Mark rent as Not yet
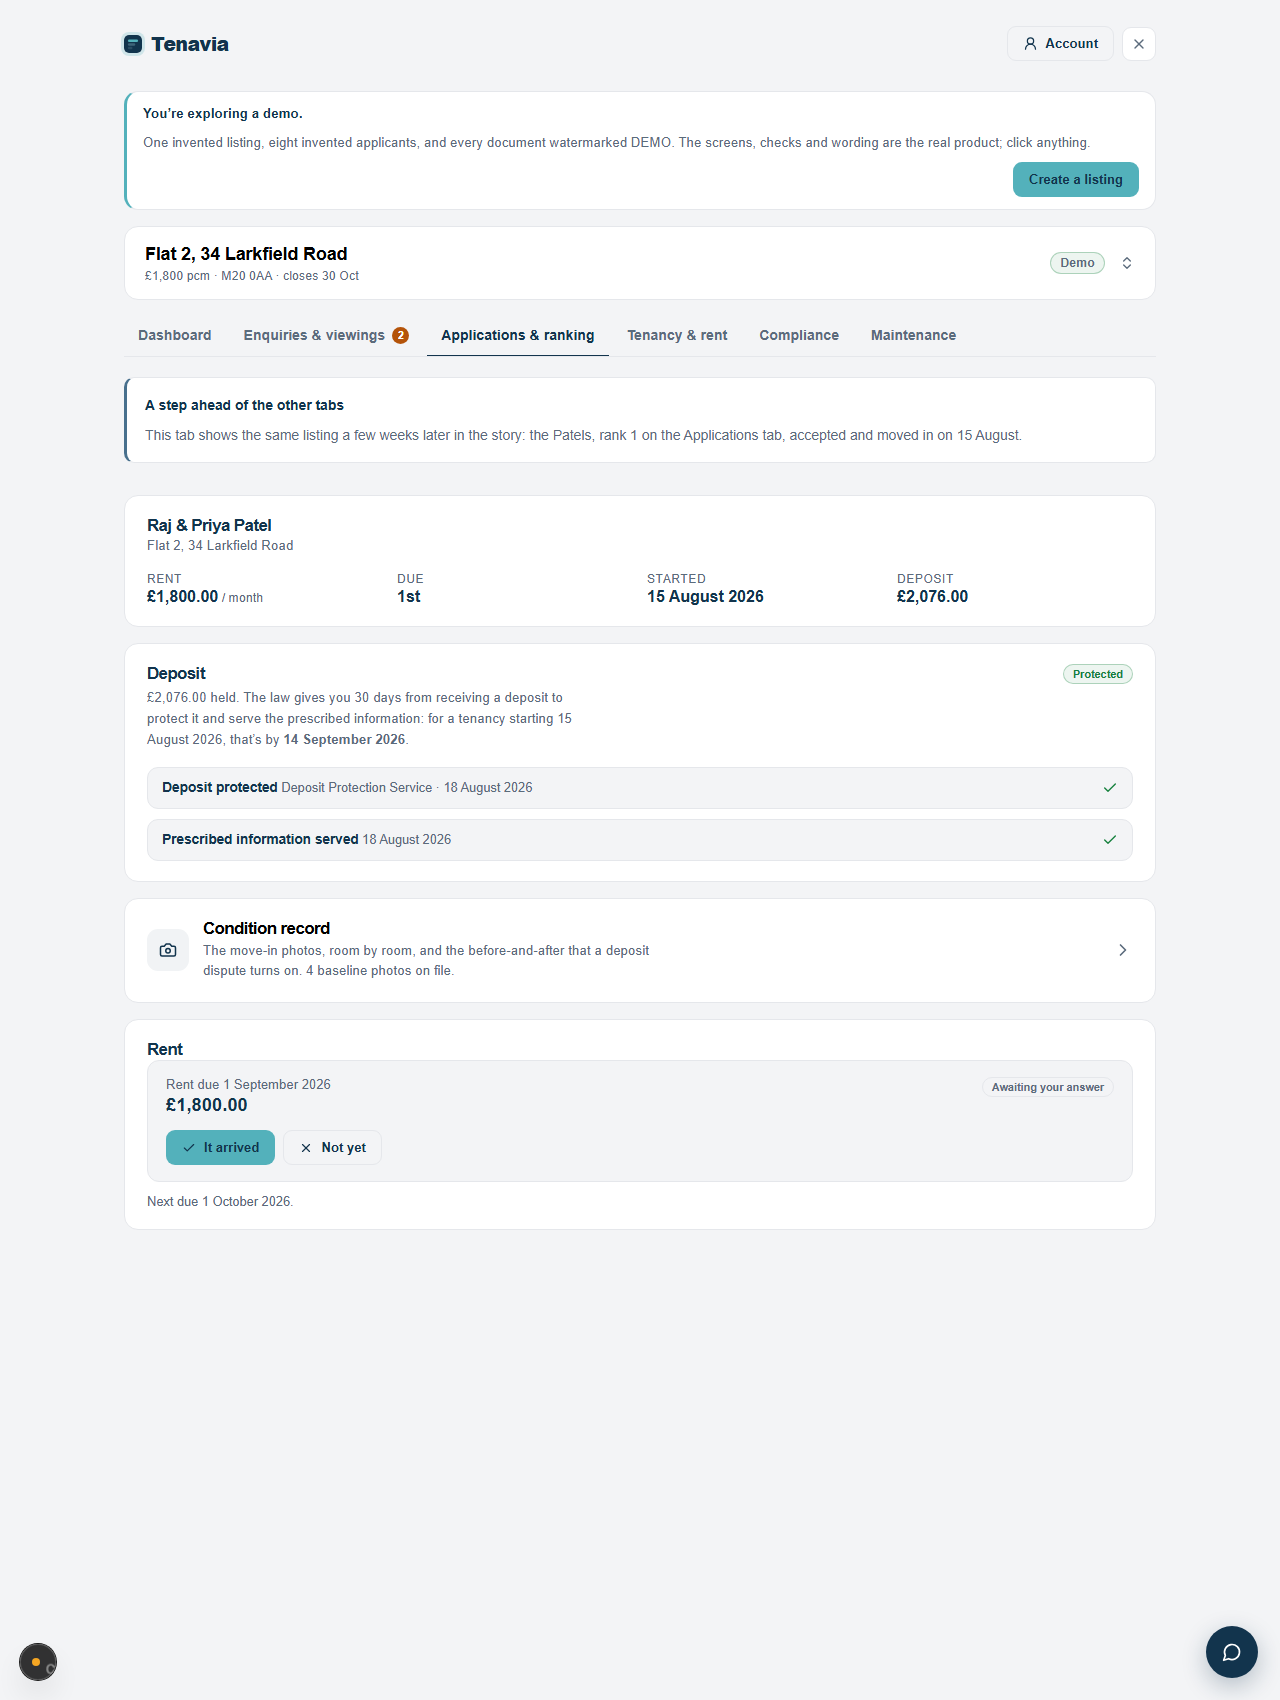Image resolution: width=1280 pixels, height=1700 pixels. point(333,1148)
